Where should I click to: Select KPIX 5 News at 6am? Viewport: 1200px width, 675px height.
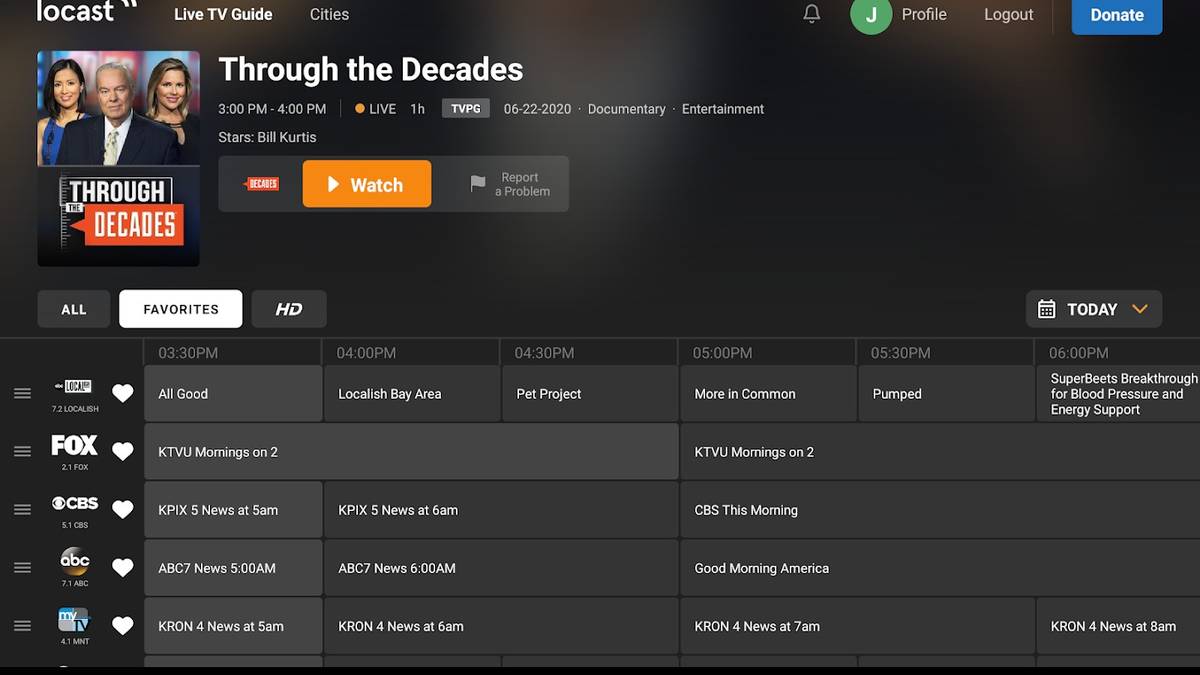(x=501, y=510)
